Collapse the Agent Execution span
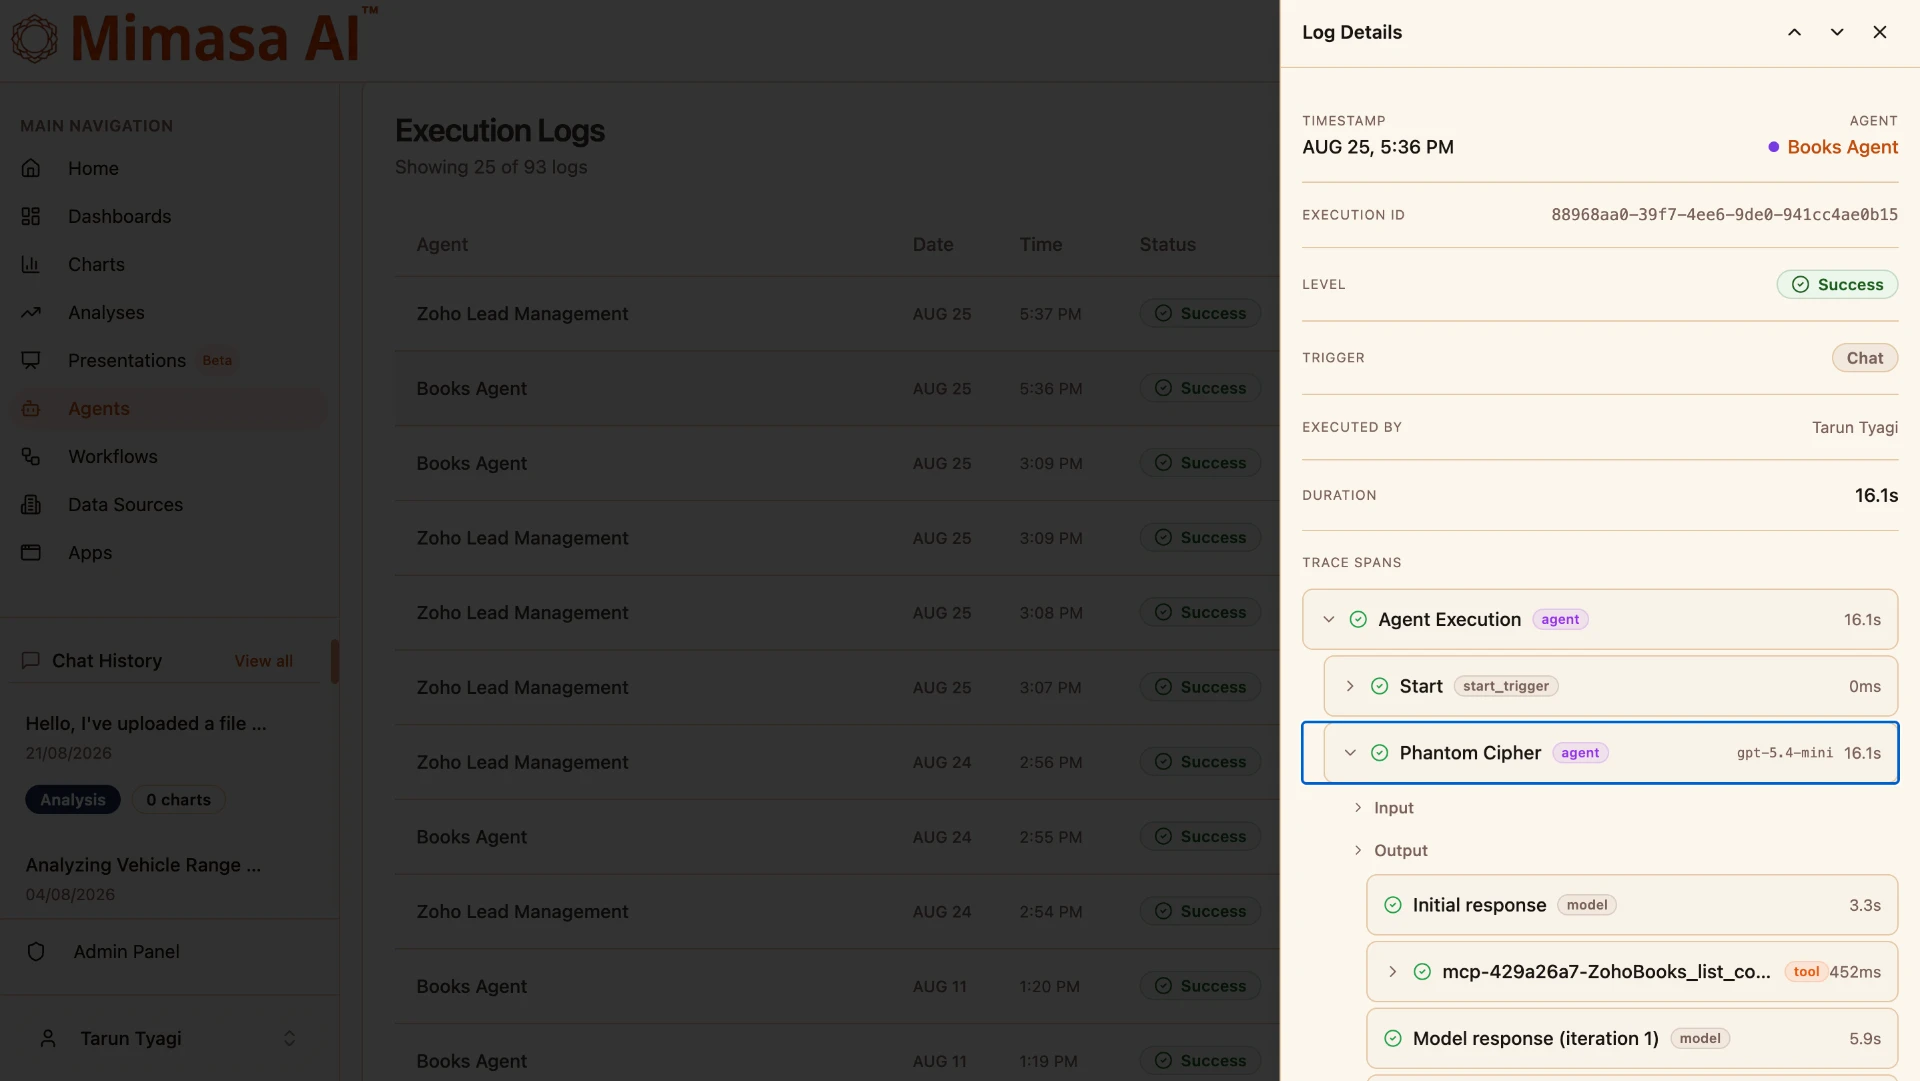The height and width of the screenshot is (1081, 1920). coord(1328,619)
